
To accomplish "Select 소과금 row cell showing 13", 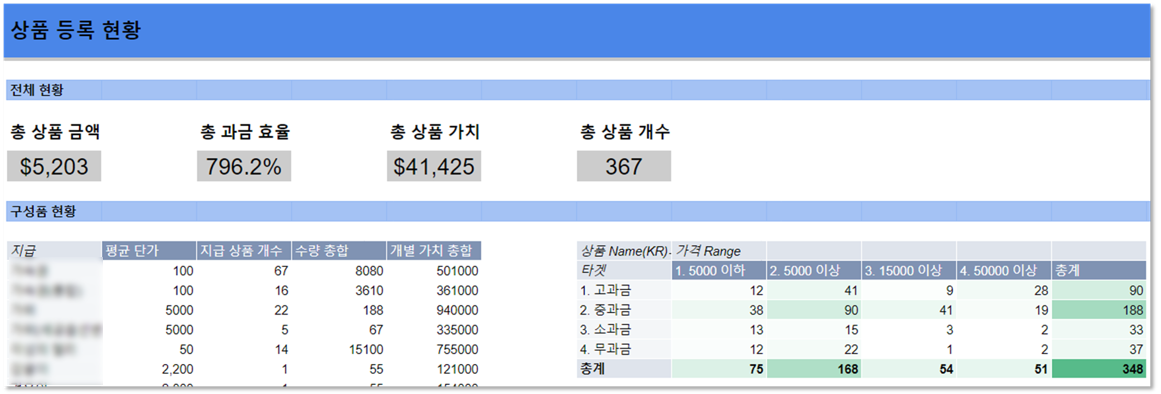I will coord(719,329).
